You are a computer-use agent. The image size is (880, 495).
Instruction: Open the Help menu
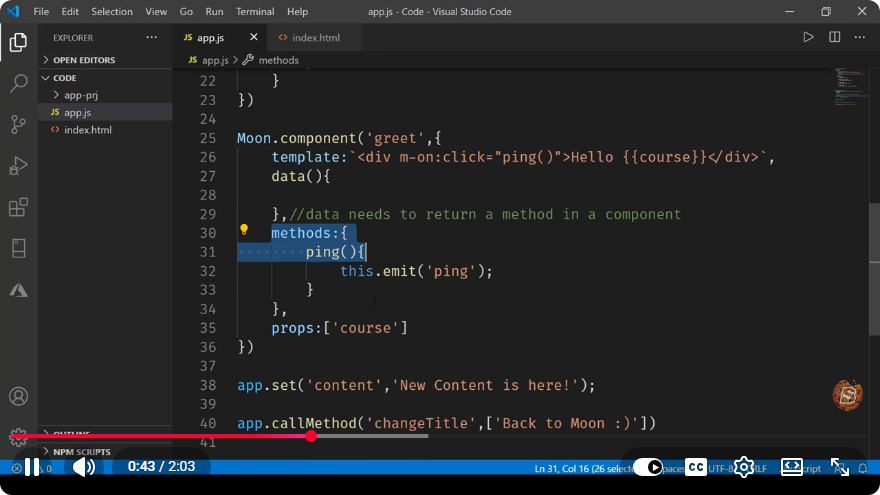click(x=297, y=11)
